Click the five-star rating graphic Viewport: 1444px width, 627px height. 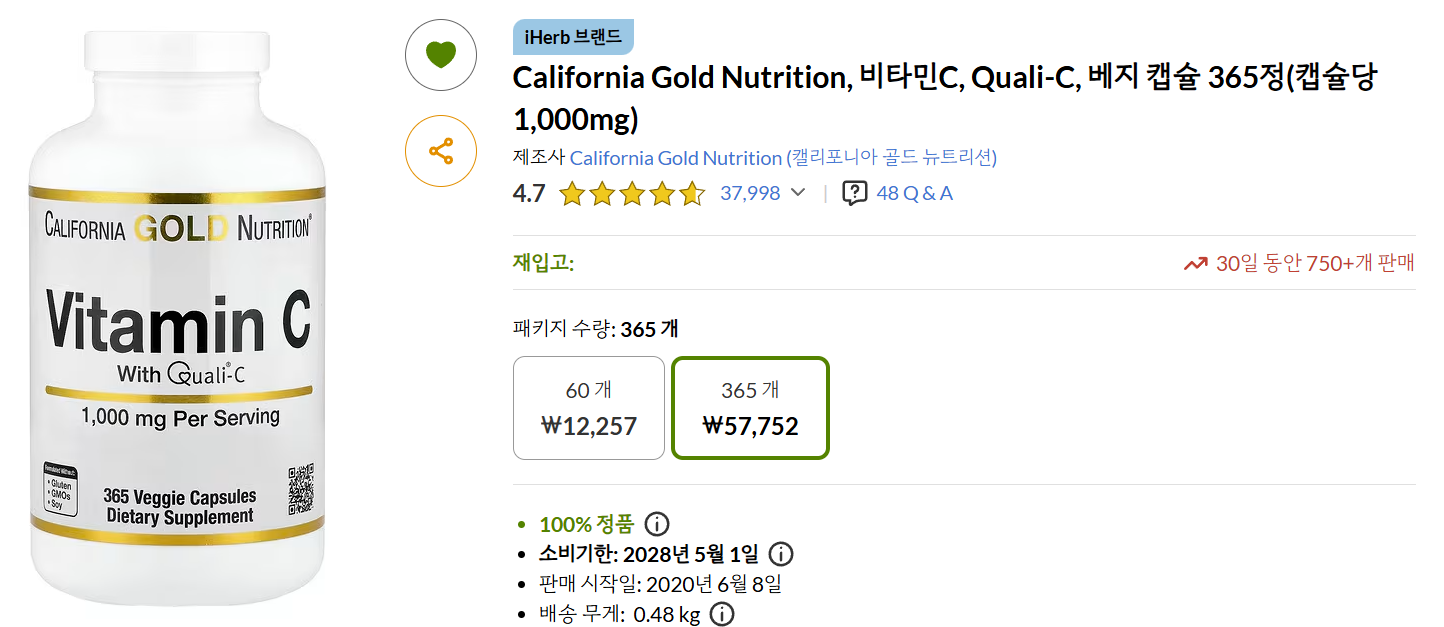point(632,193)
